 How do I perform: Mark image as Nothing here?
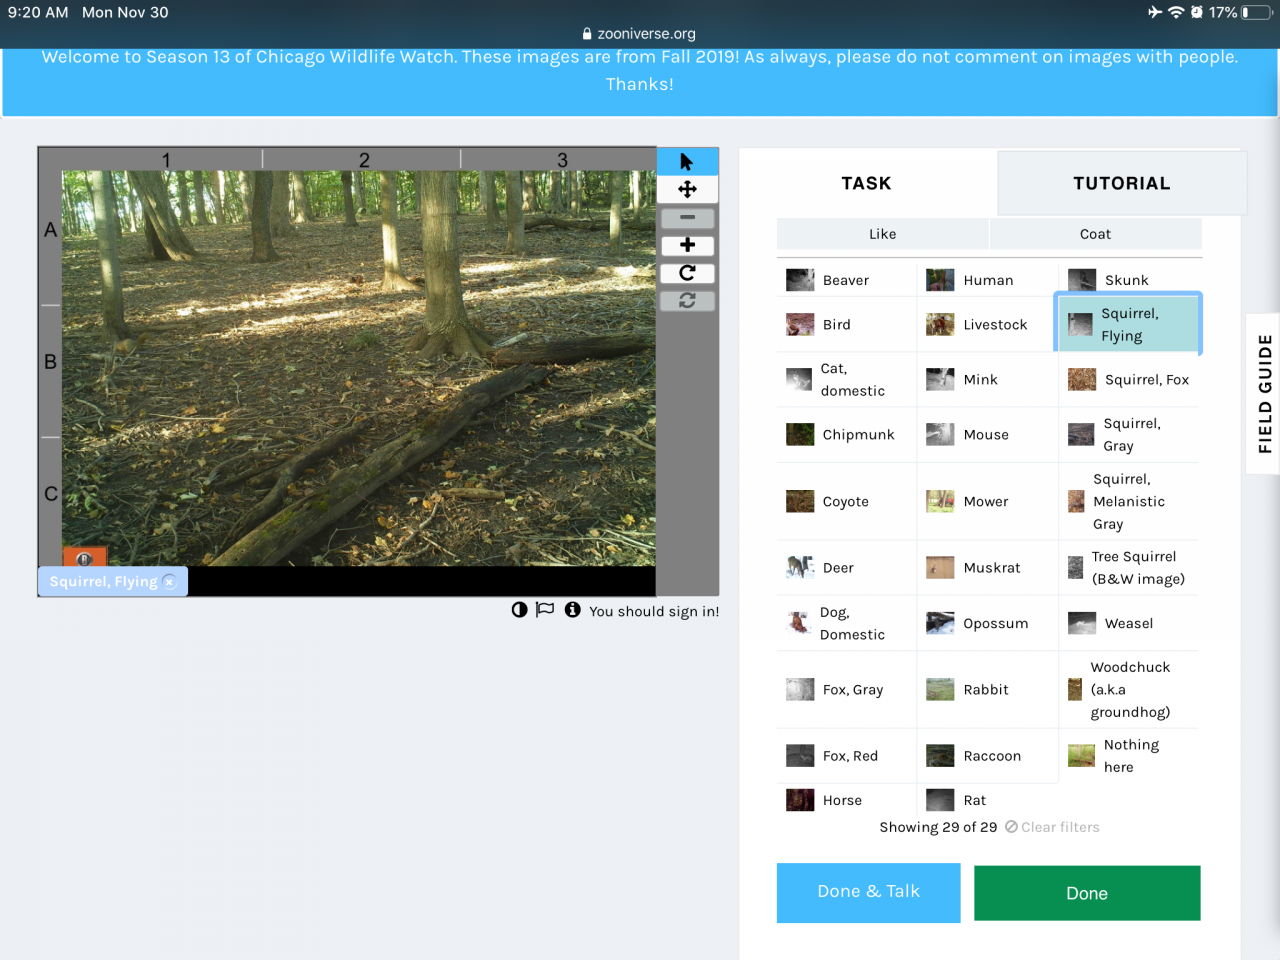1128,756
